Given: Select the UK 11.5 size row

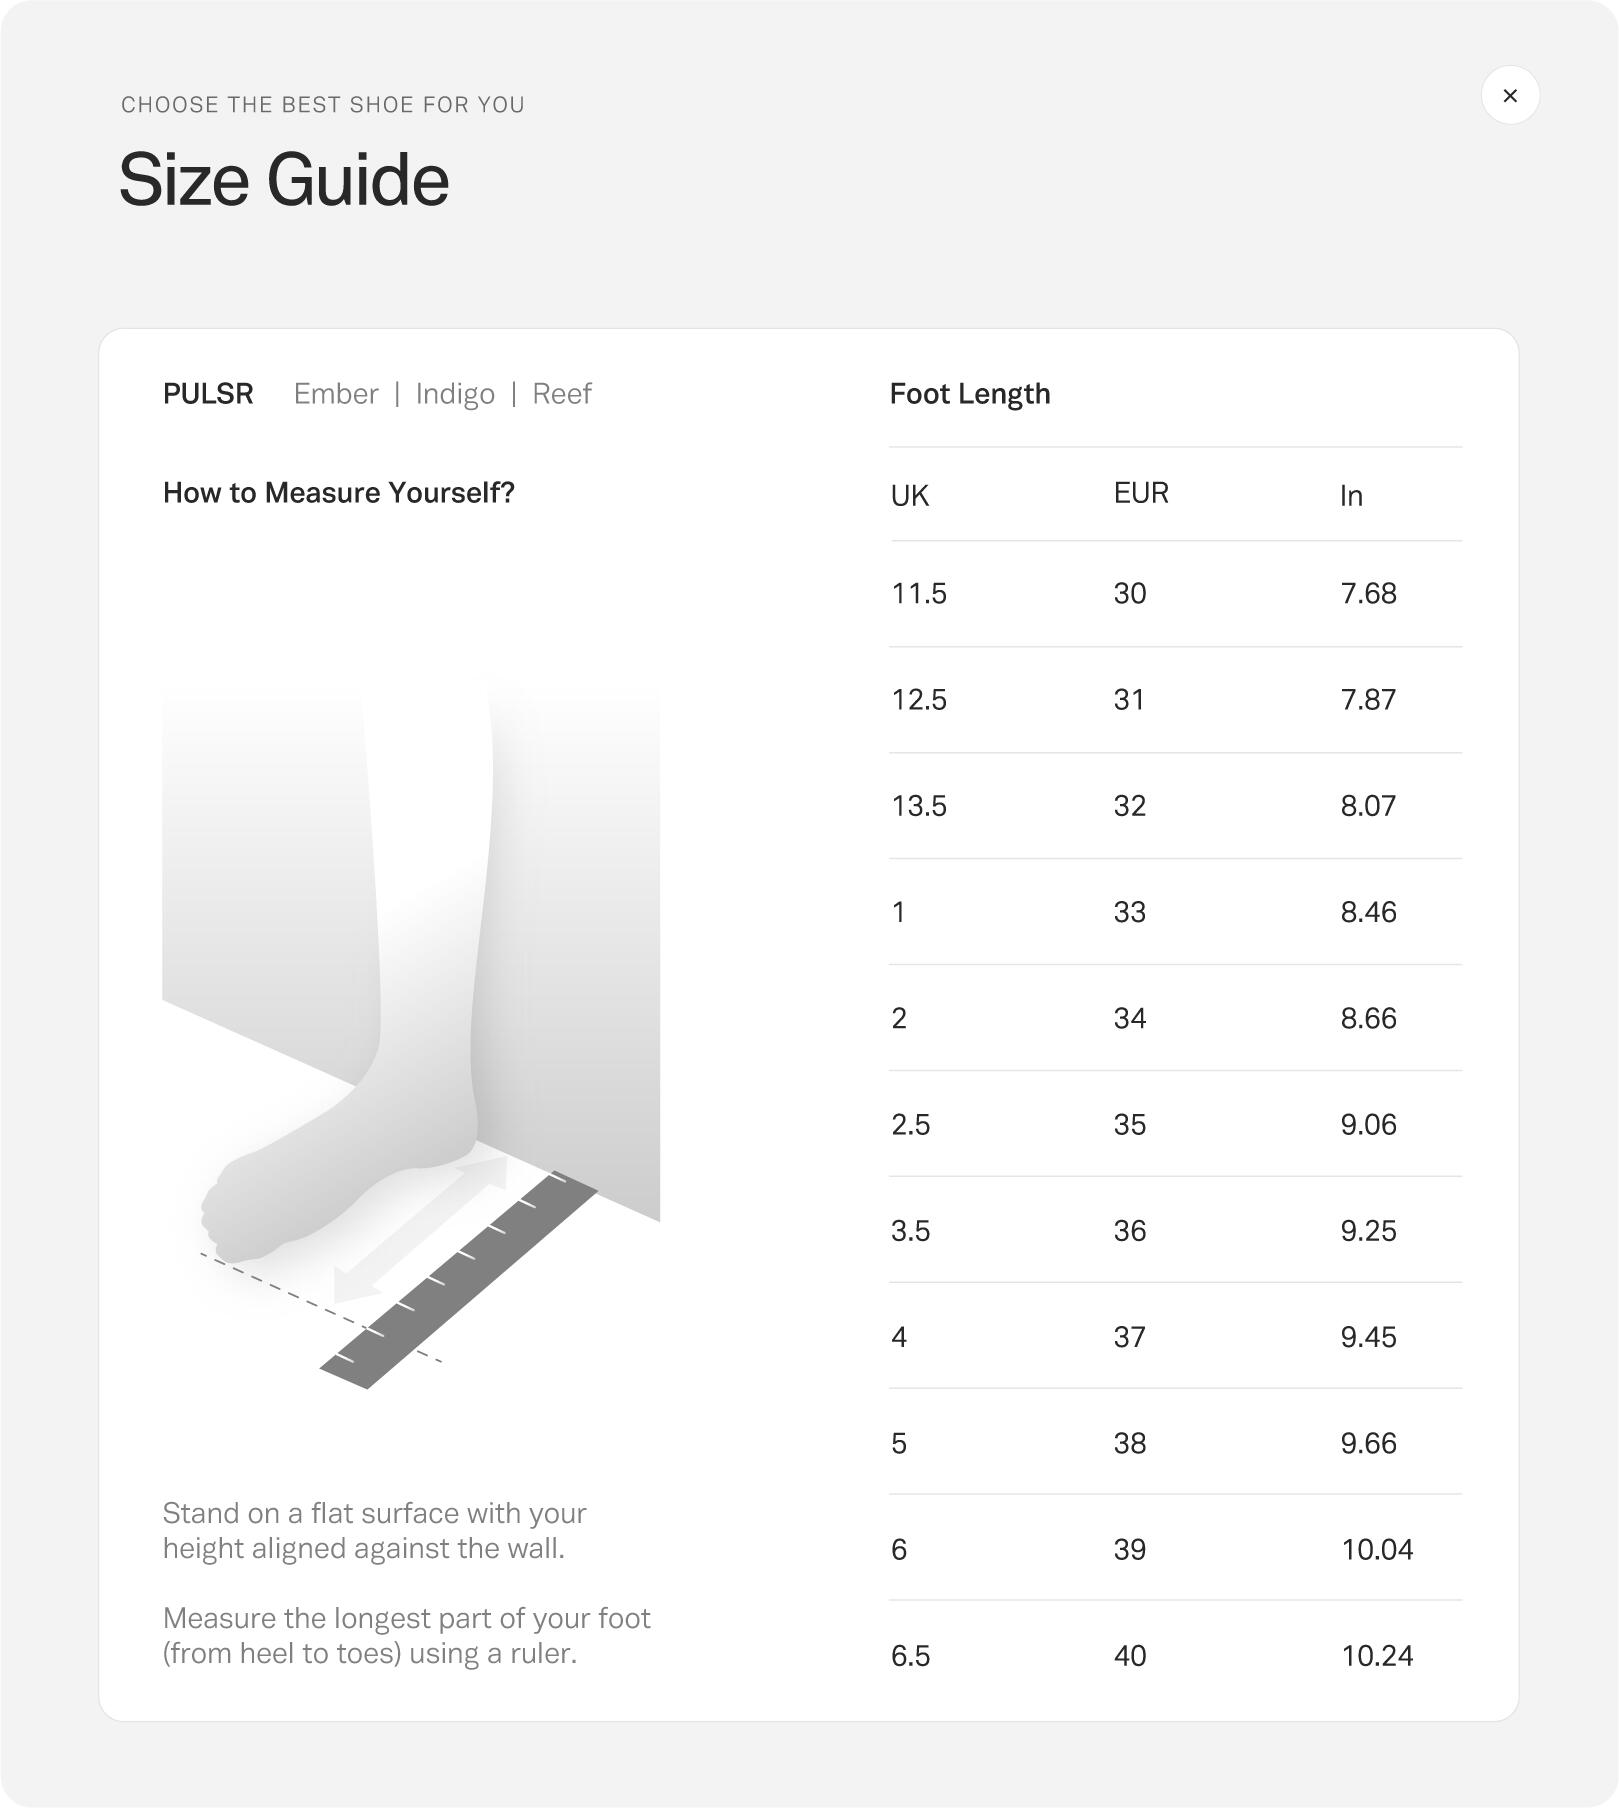Looking at the screenshot, I should click(x=1175, y=594).
